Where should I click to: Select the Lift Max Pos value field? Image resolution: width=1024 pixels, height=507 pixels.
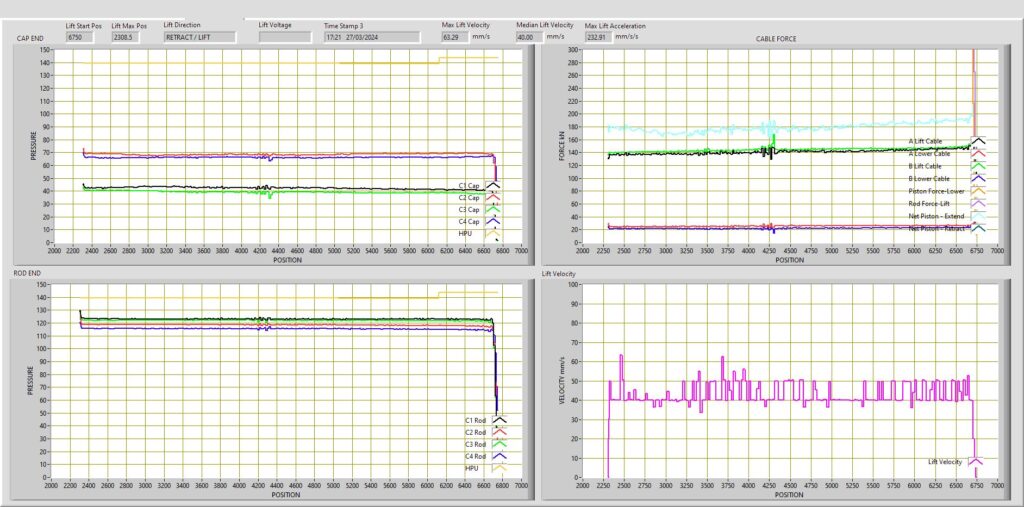[125, 36]
